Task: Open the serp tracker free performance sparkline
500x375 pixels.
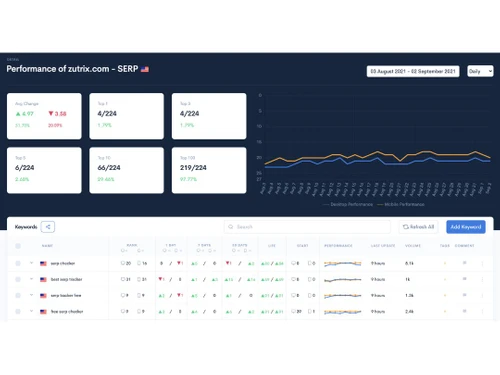Action: (343, 295)
